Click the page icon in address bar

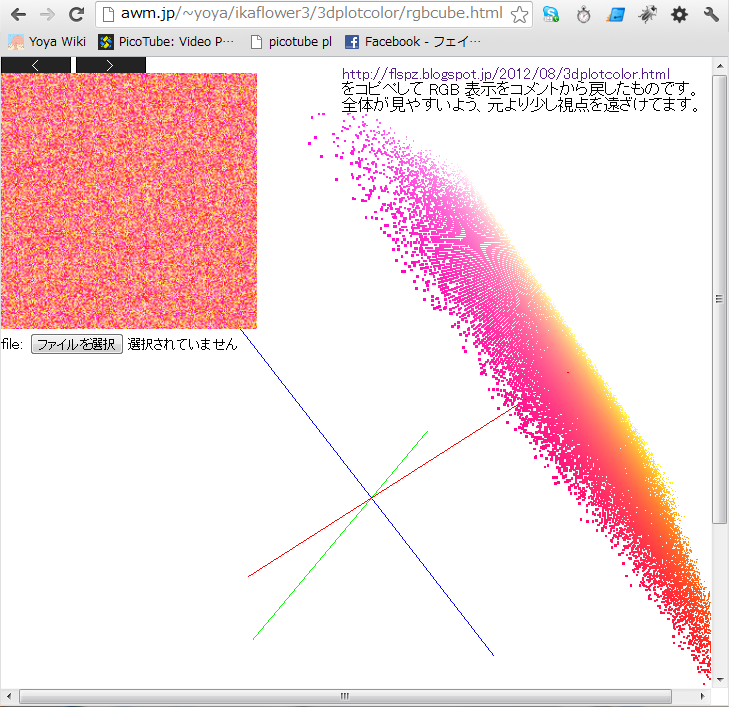click(x=108, y=14)
